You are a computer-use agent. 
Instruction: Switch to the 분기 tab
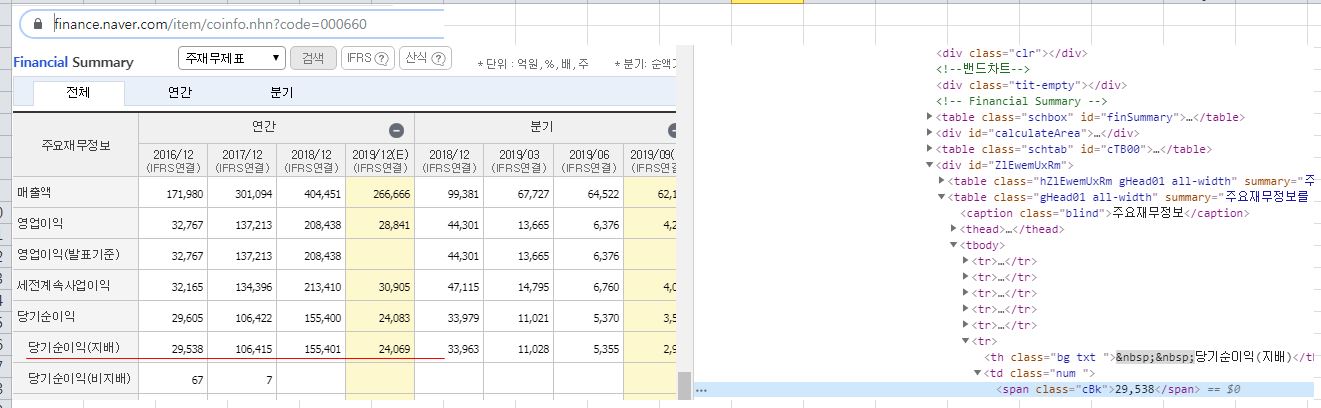coord(282,93)
